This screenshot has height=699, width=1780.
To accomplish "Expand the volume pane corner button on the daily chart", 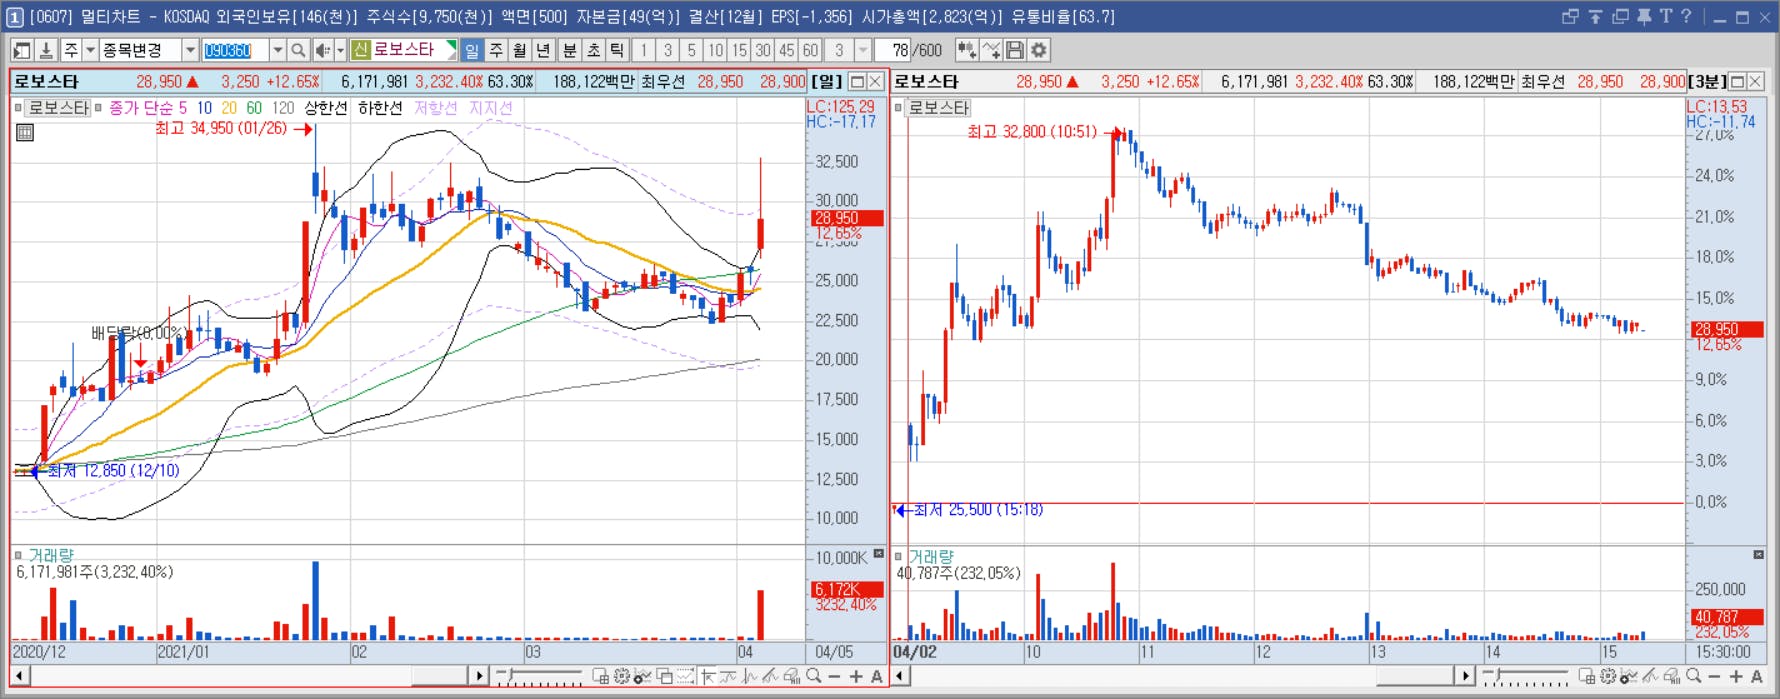I will point(879,554).
